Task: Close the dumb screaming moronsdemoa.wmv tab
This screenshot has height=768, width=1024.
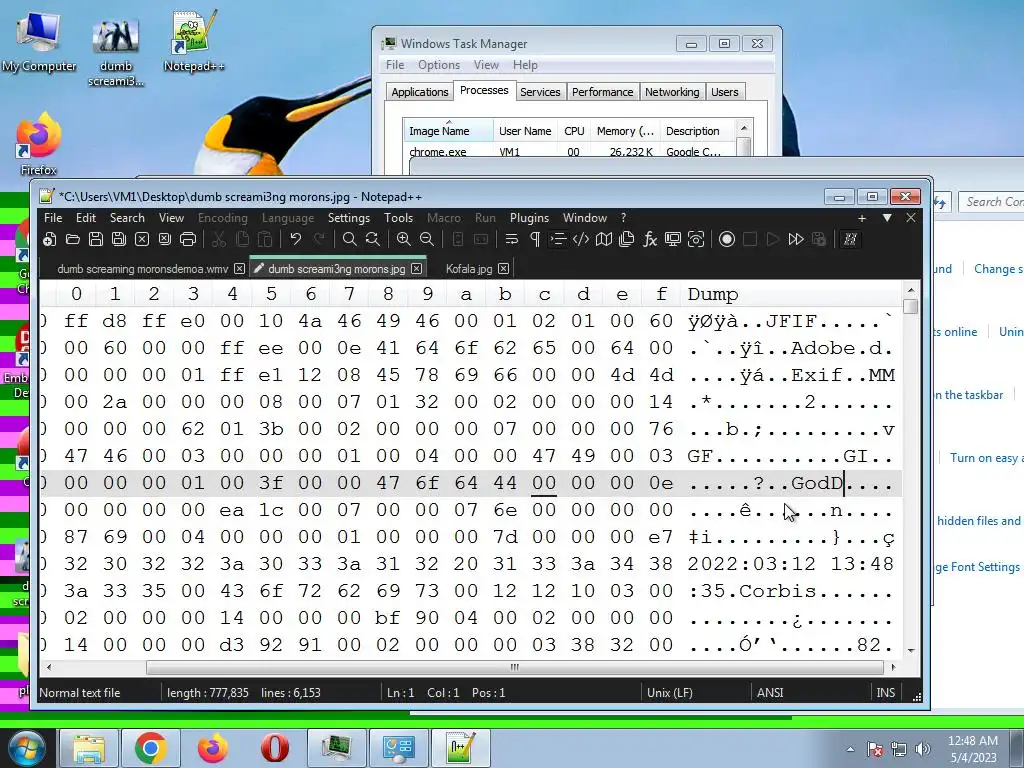Action: (x=240, y=268)
